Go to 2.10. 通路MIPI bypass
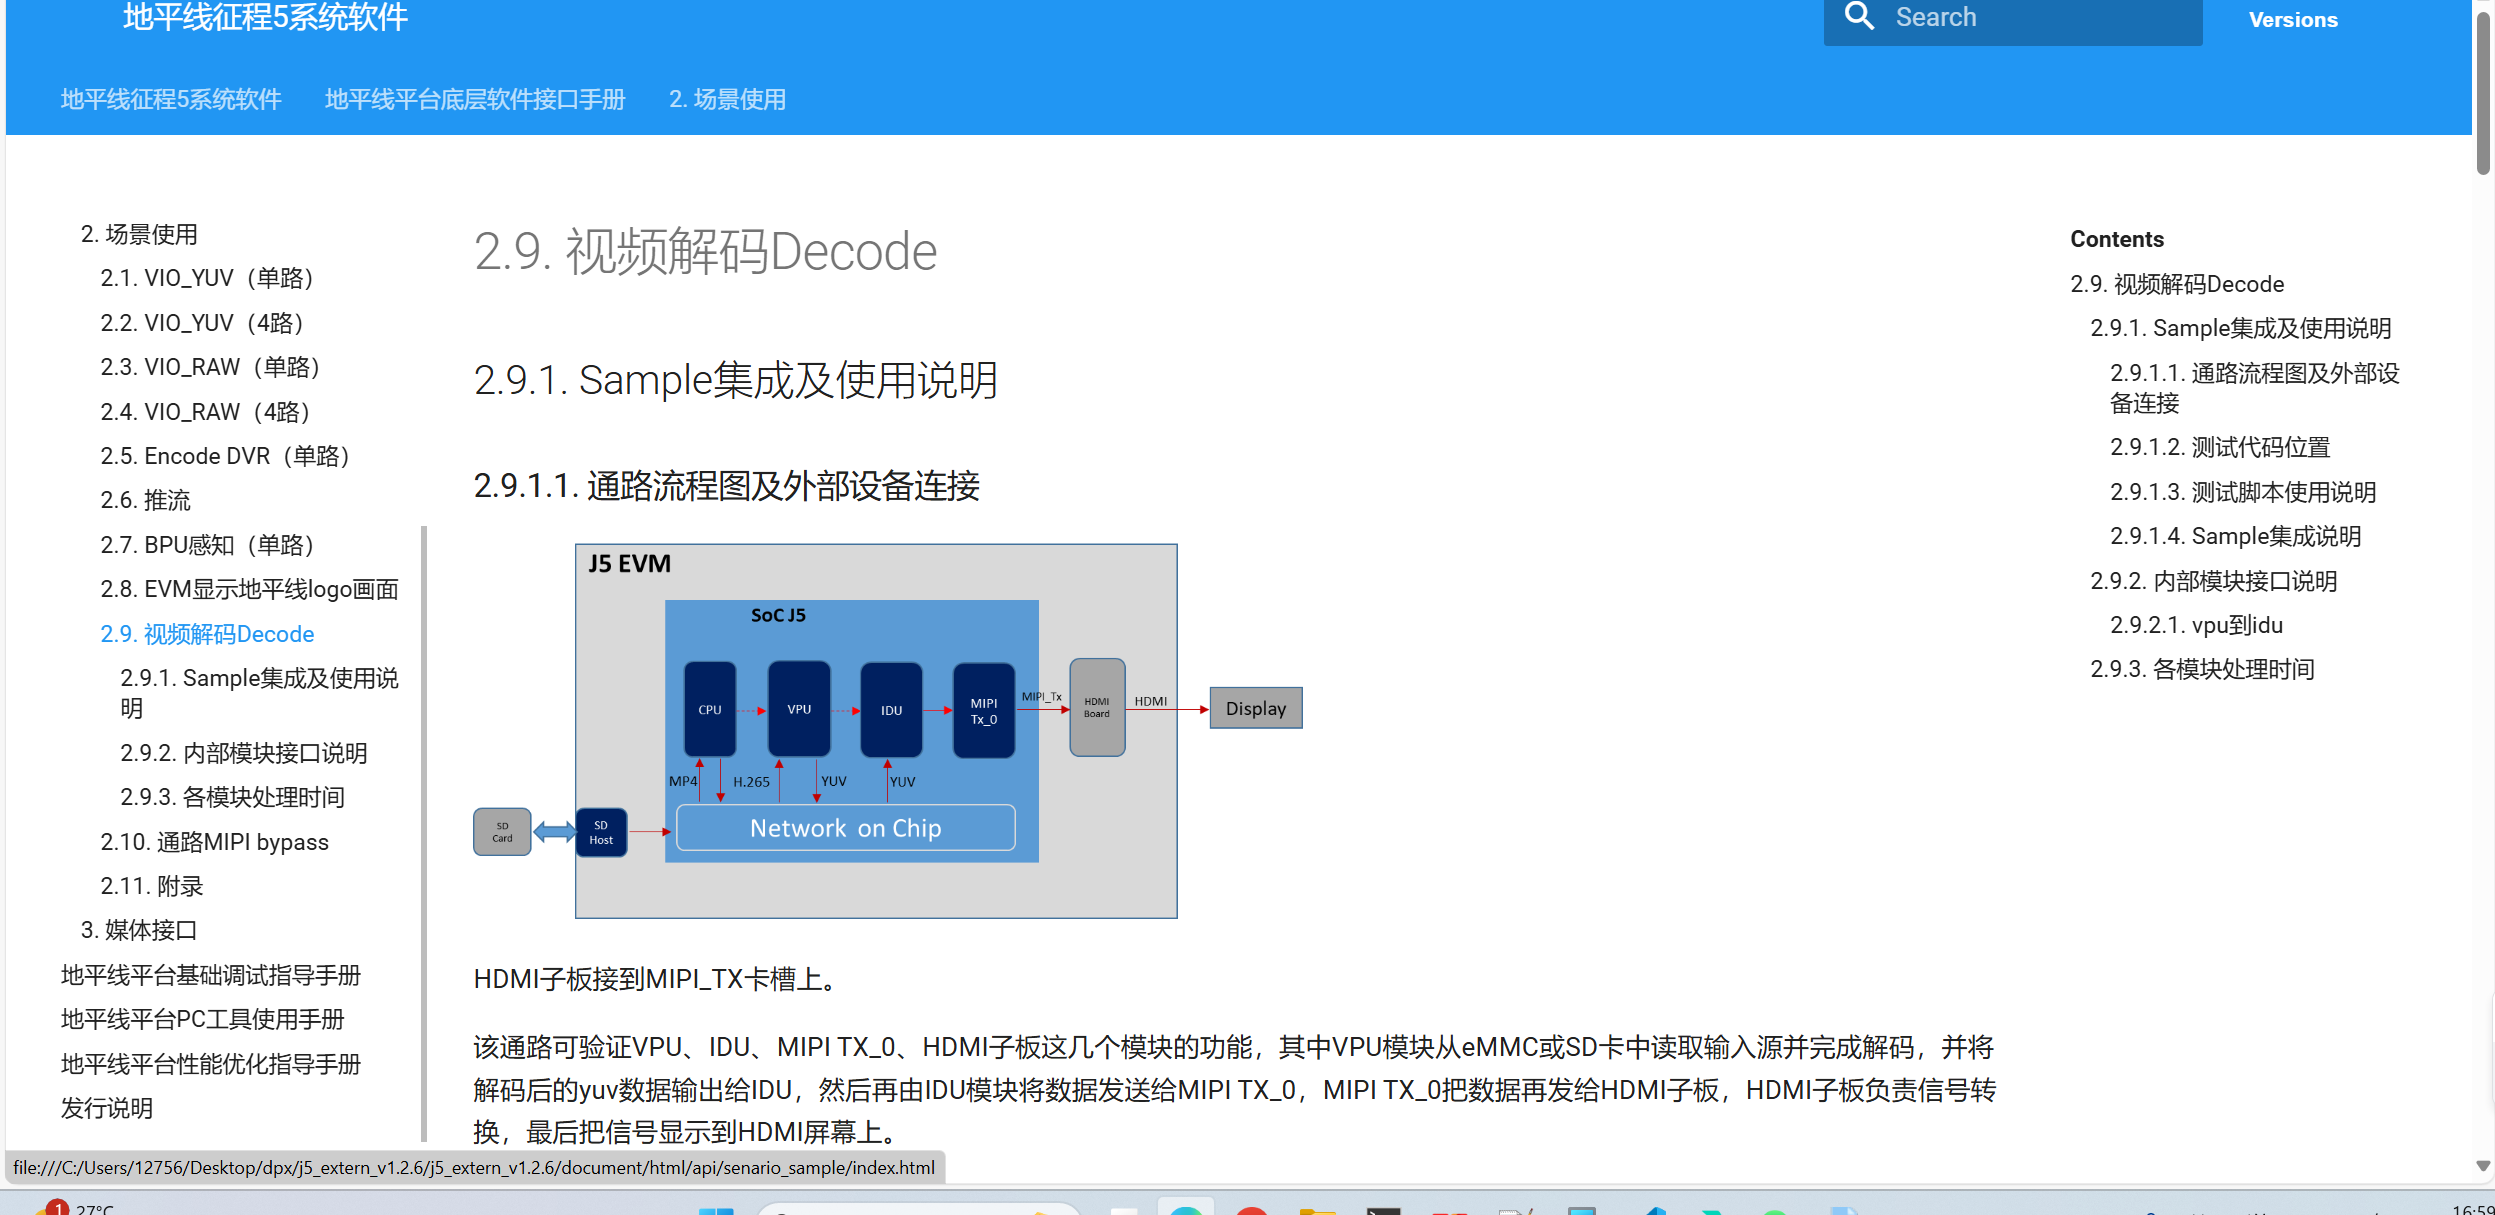Viewport: 2495px width, 1215px height. coord(214,842)
